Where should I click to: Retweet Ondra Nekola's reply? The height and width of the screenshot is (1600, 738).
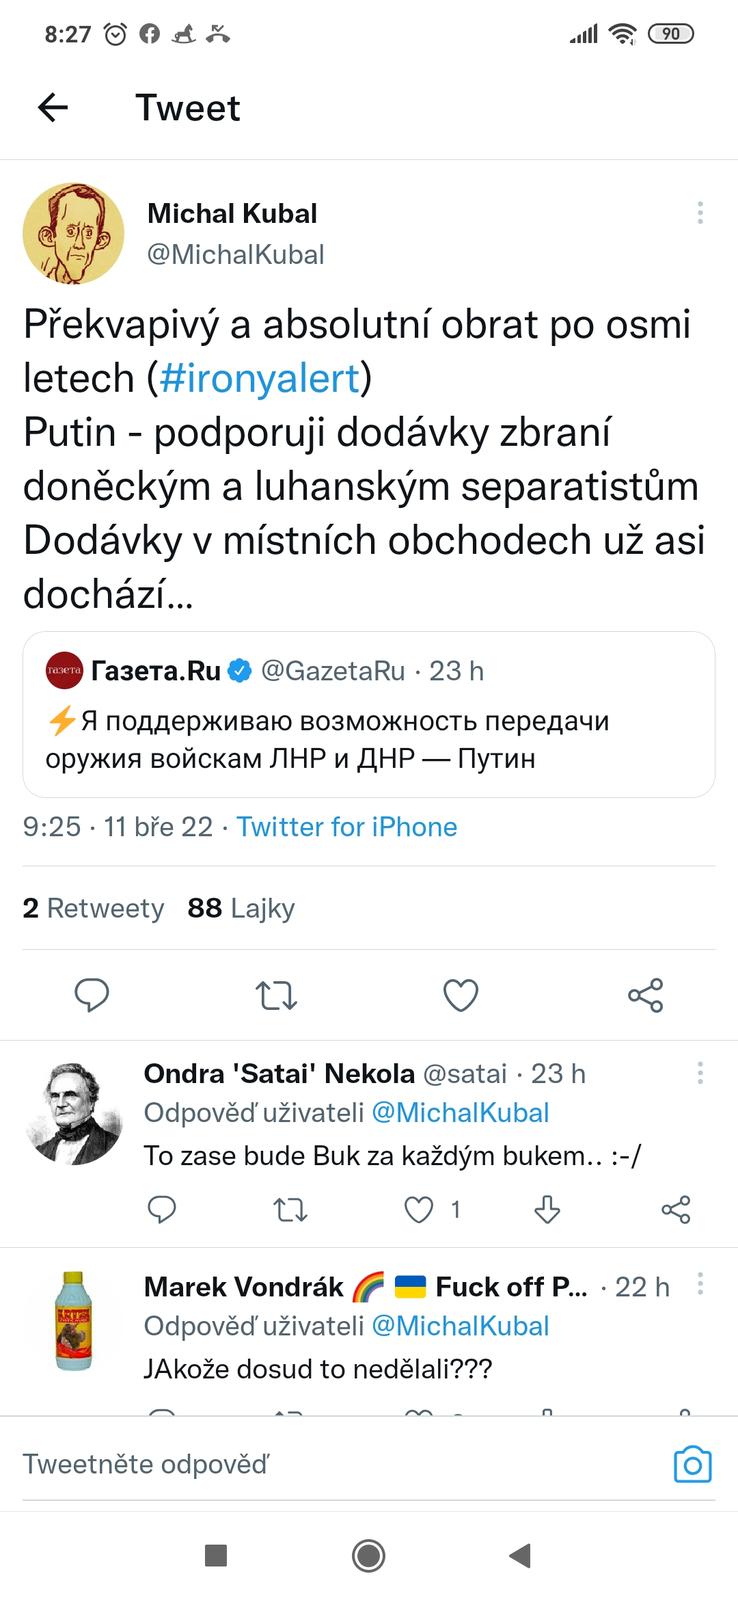coord(290,1210)
